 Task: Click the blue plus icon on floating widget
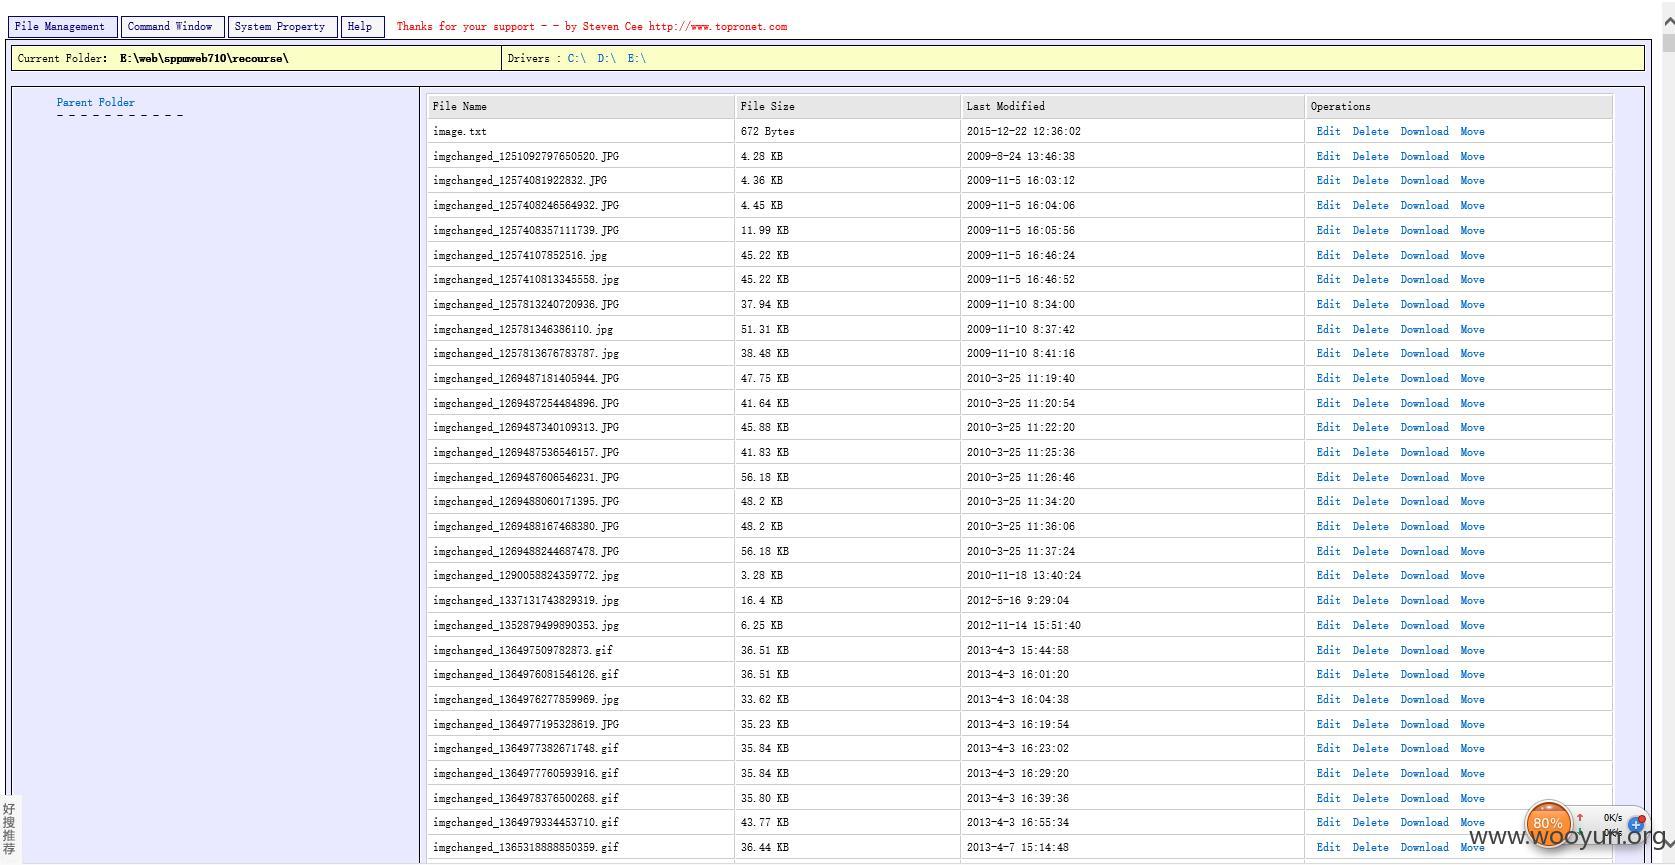(x=1636, y=825)
